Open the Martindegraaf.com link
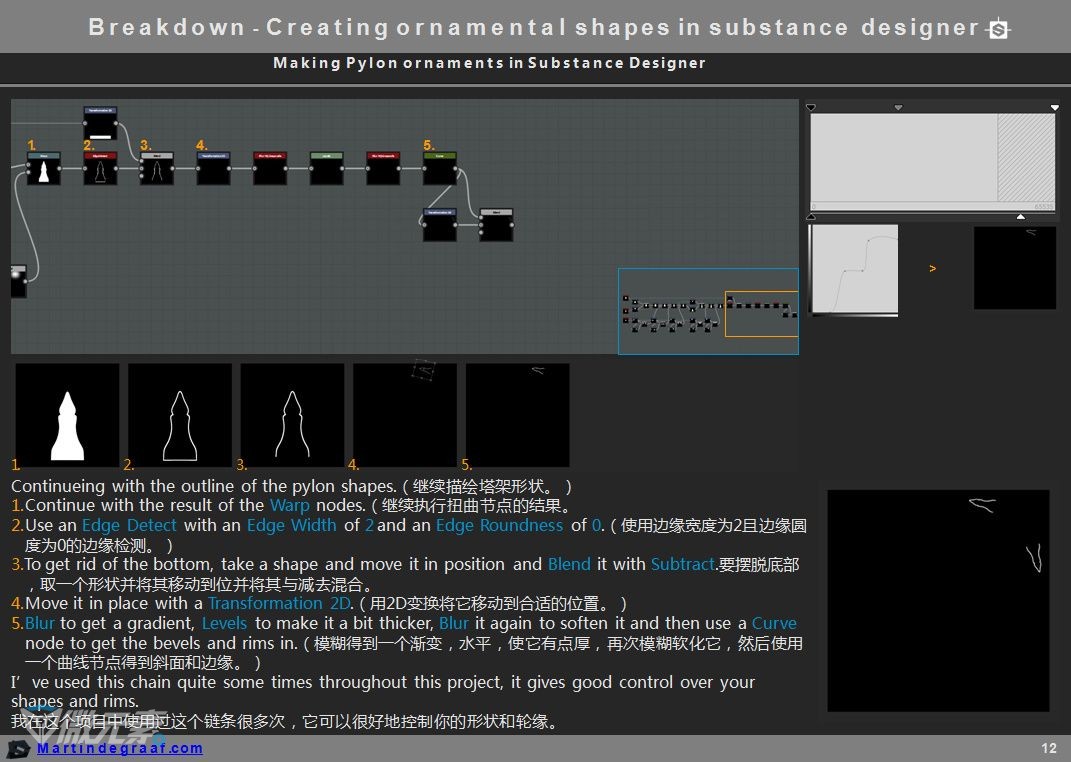Viewport: 1071px width, 762px height. click(x=120, y=748)
